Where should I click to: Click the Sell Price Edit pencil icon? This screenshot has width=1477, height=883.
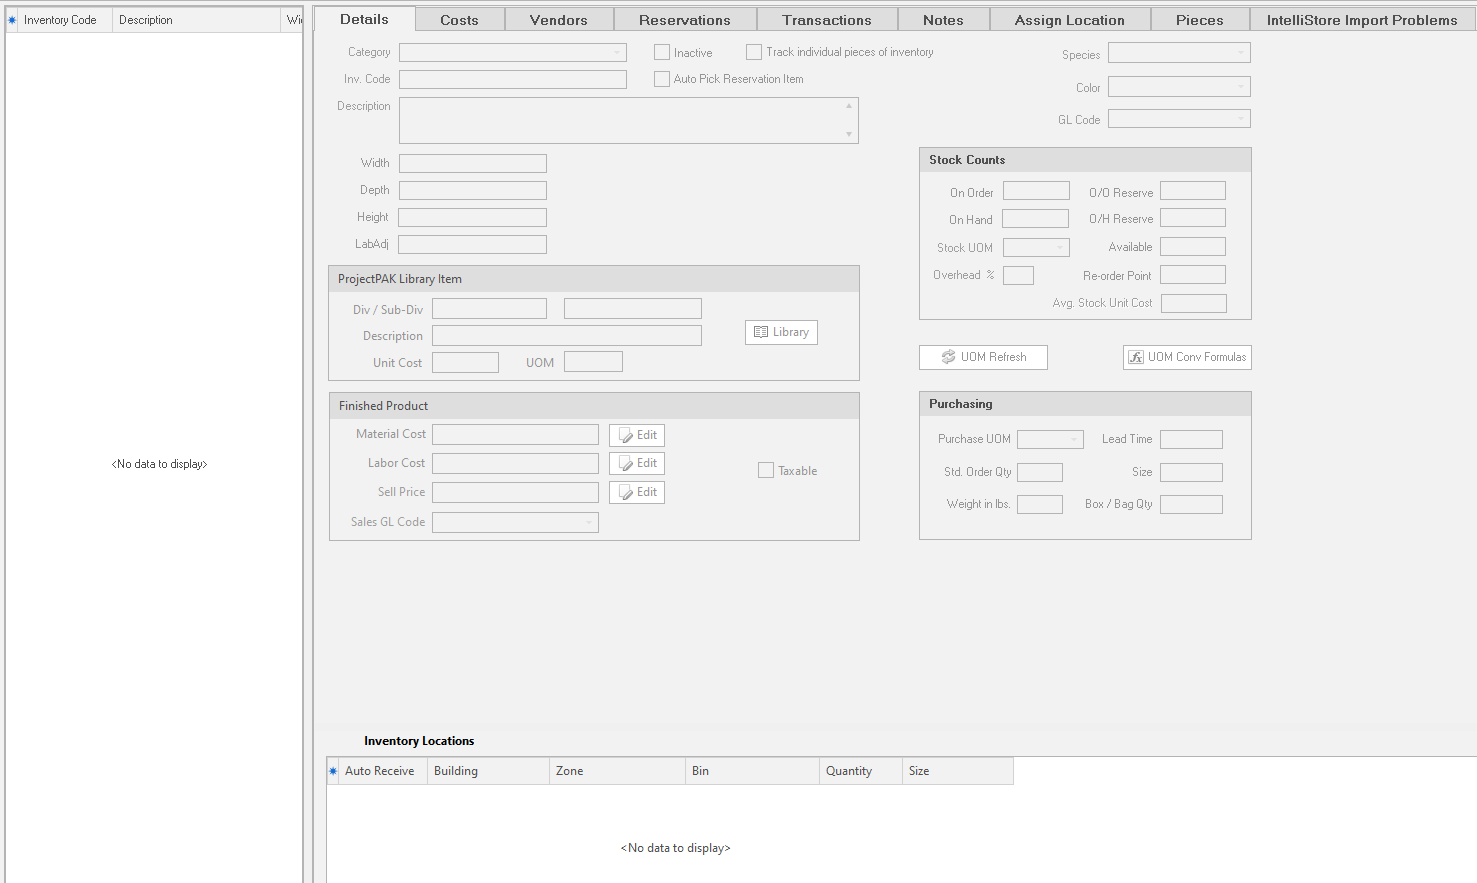(626, 492)
